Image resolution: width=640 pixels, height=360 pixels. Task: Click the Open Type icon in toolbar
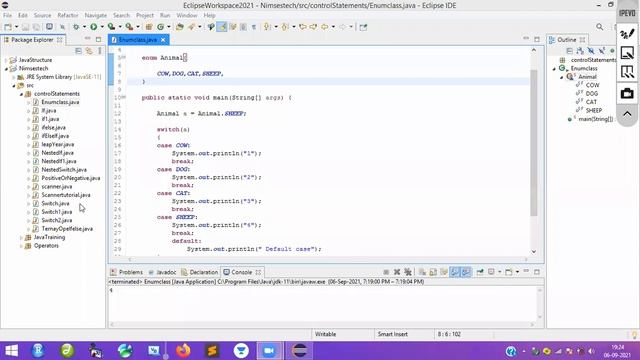[x=180, y=27]
